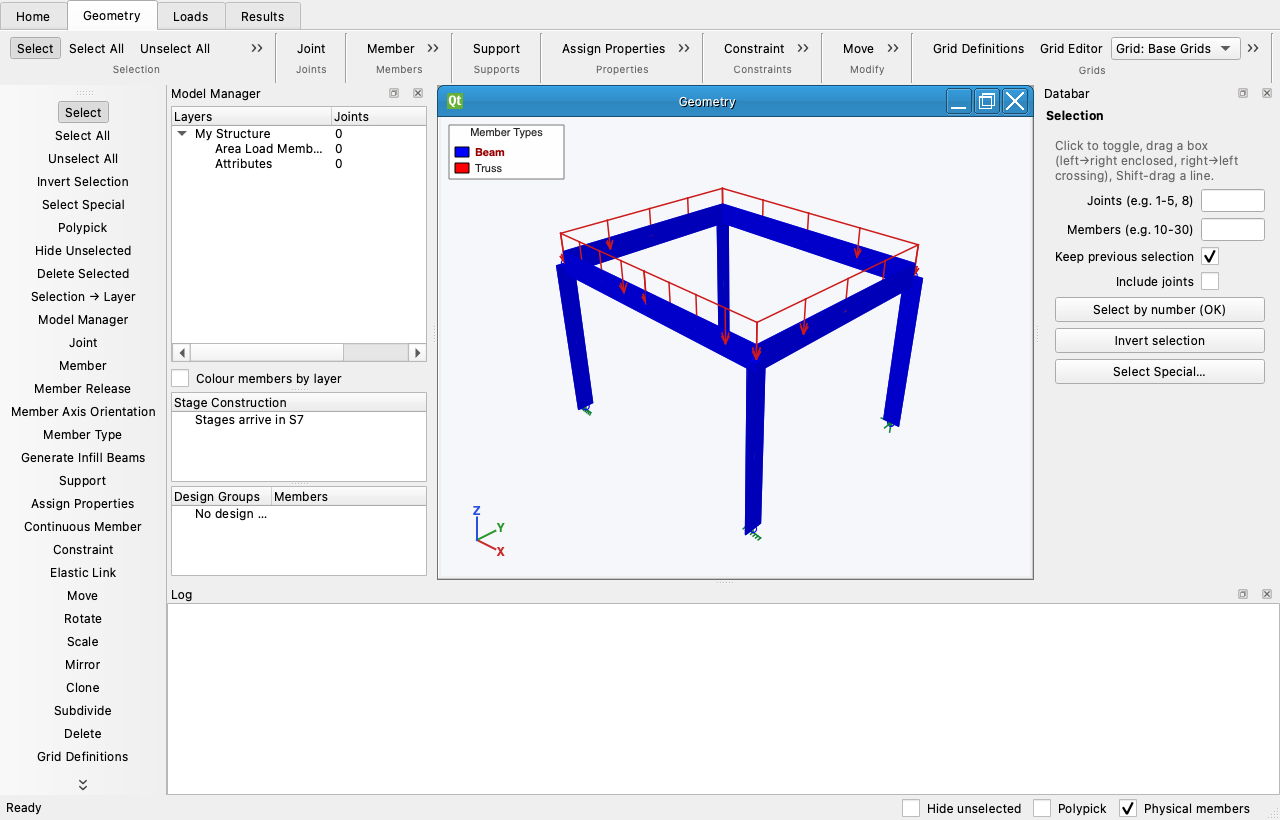This screenshot has height=820, width=1280.
Task: Click Support in the ribbon
Action: point(496,48)
